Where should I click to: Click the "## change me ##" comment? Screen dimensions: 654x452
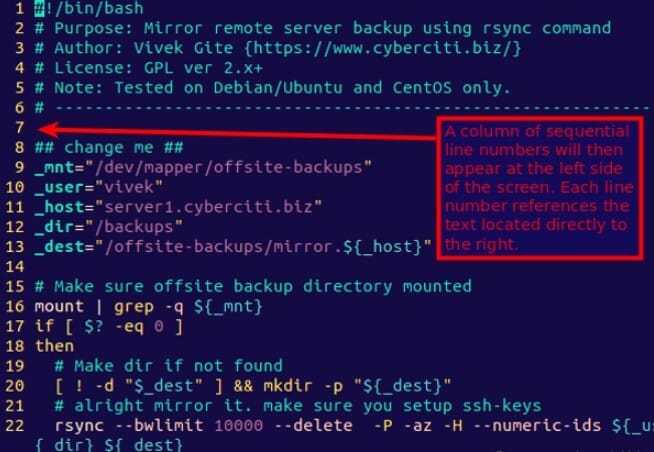pyautogui.click(x=109, y=148)
